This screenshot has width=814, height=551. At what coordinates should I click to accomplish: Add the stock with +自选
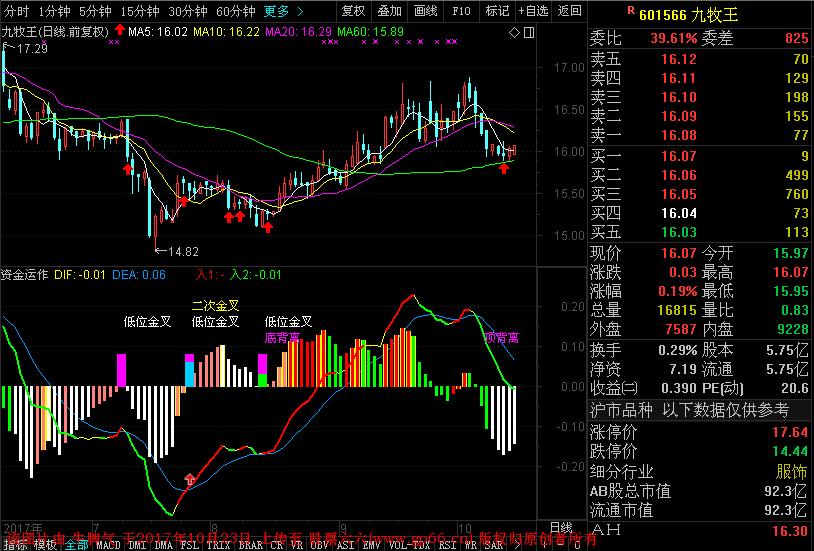[533, 11]
